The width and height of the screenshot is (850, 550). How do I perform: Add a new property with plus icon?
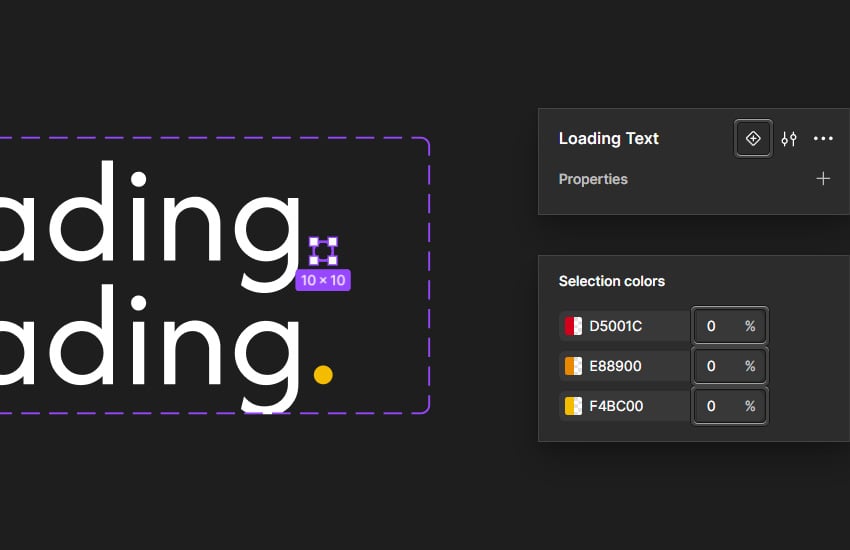coord(823,179)
